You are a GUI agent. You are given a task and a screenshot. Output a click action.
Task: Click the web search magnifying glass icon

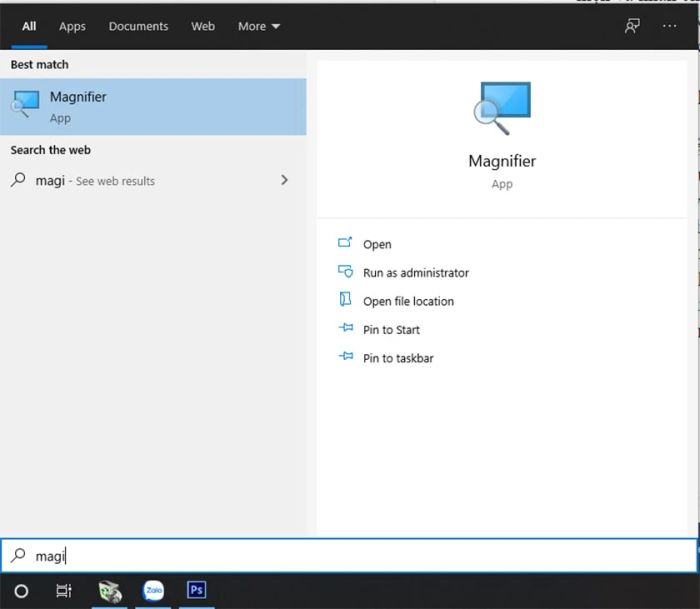(x=18, y=180)
